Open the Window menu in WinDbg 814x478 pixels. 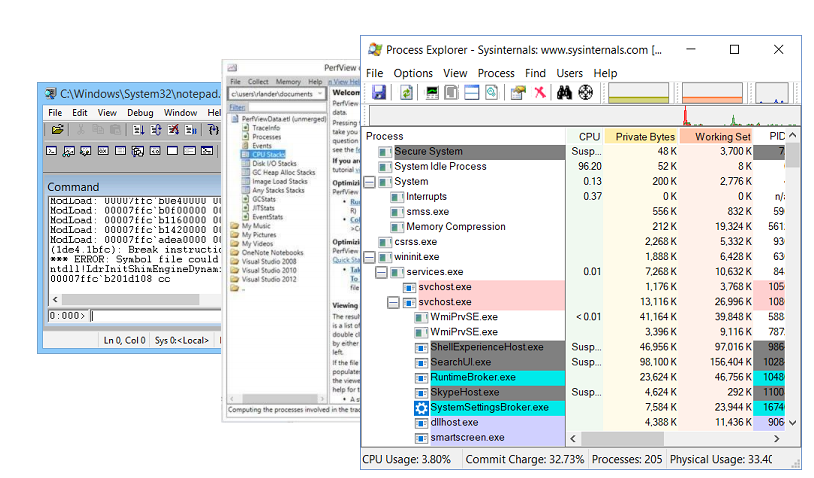(180, 113)
